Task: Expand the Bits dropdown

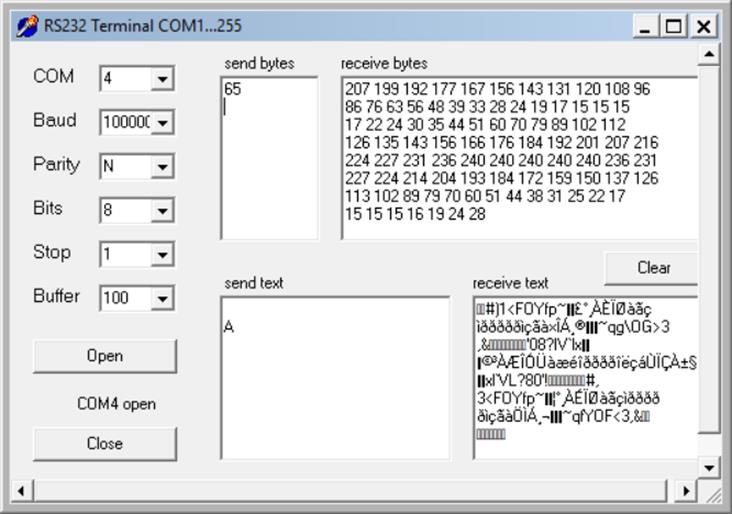Action: 162,211
